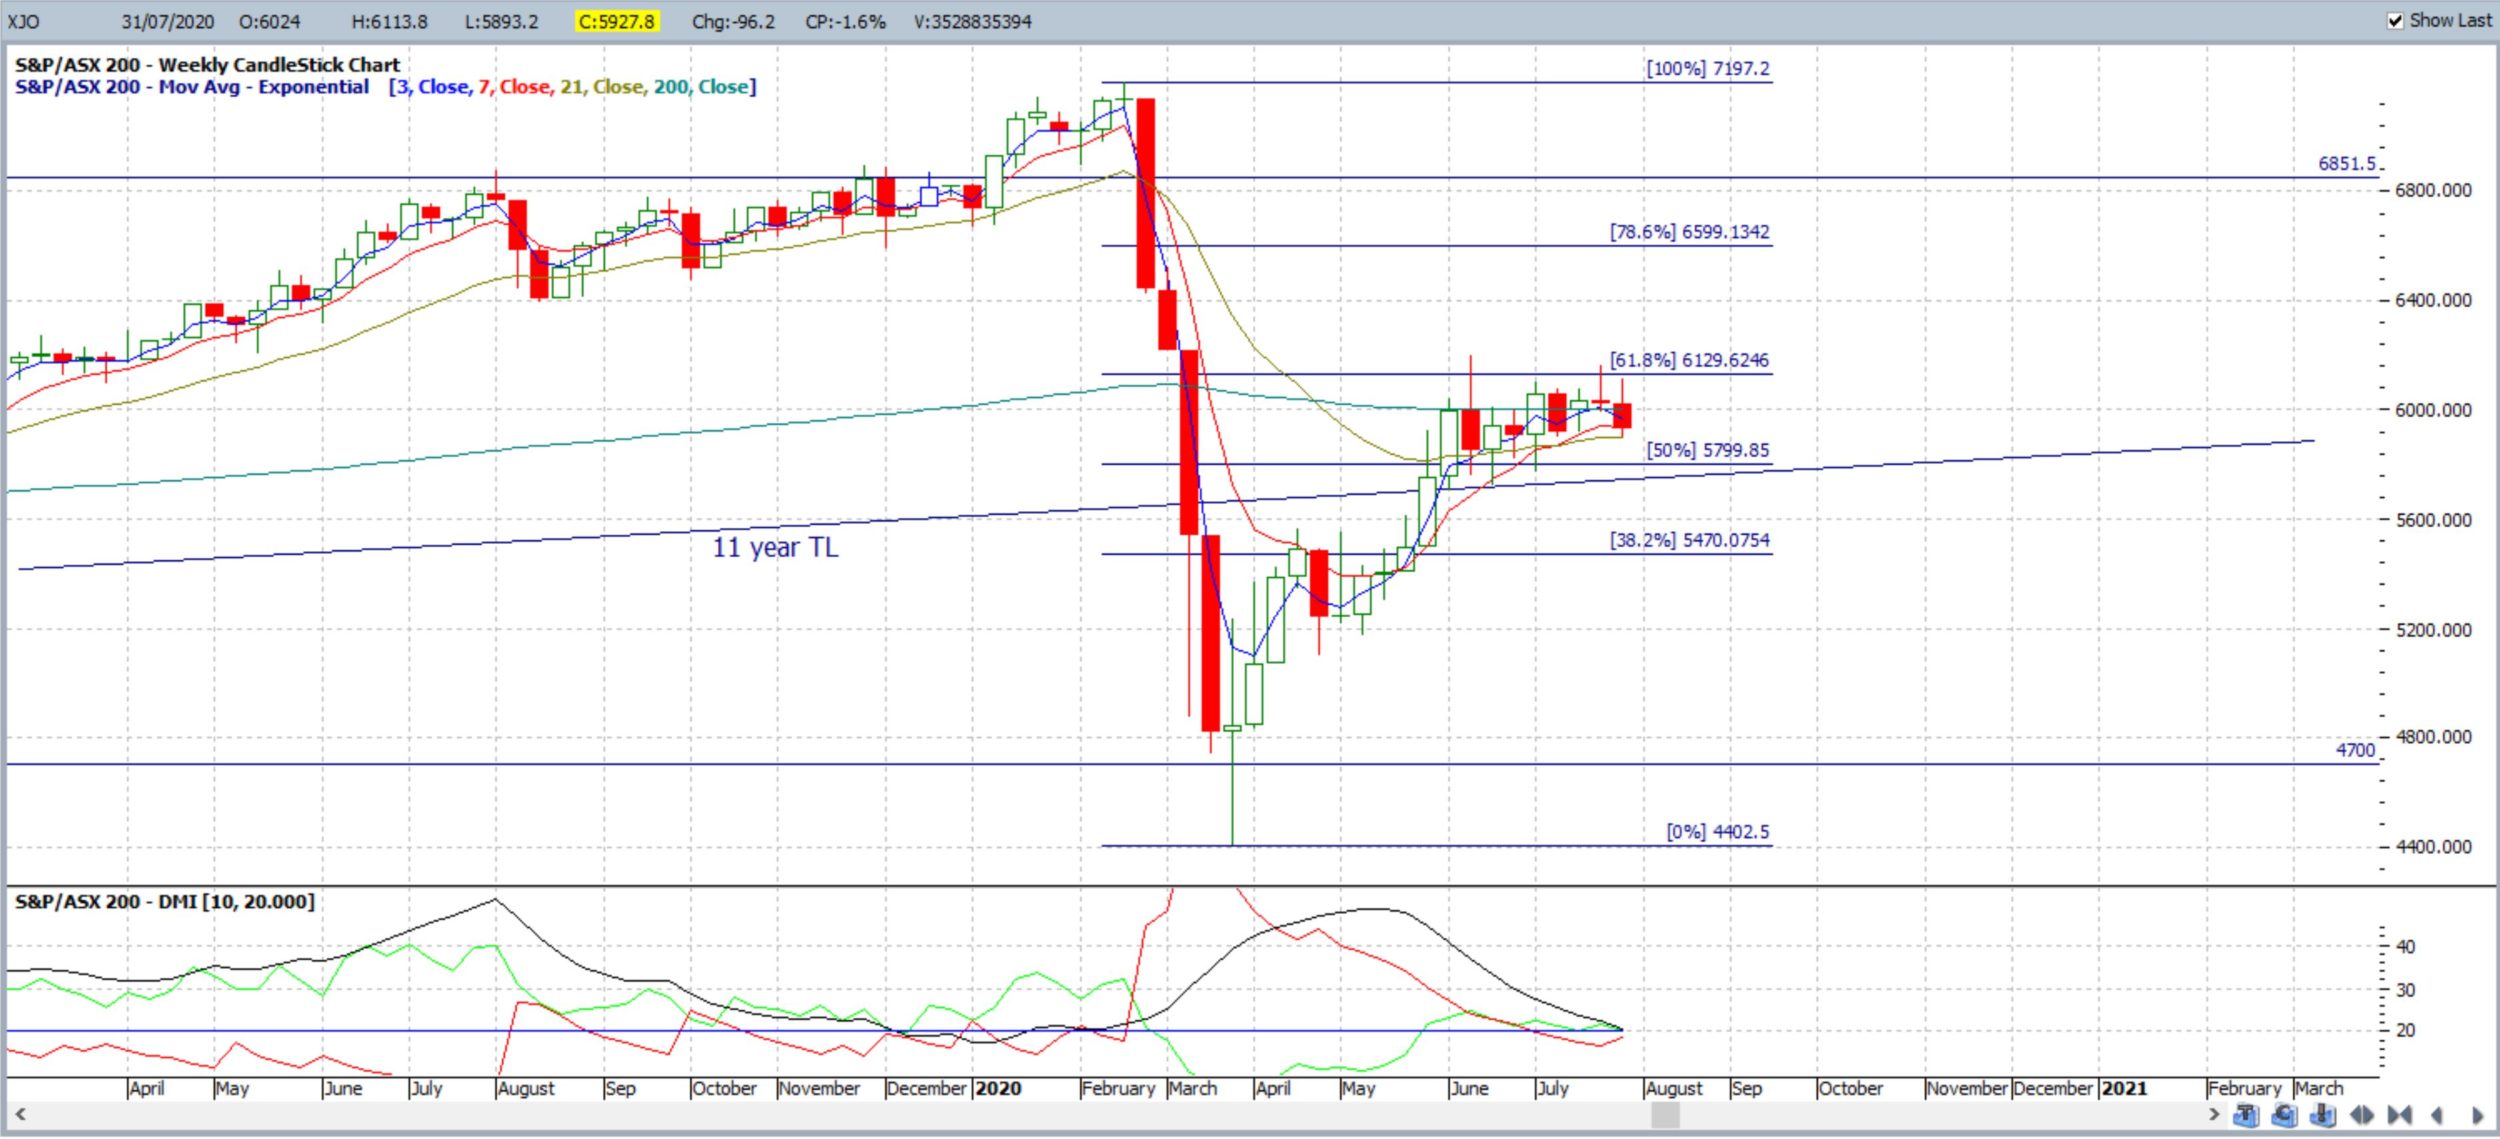2500x1139 pixels.
Task: Click the single left-arrow step-back icon
Action: 2437,1115
